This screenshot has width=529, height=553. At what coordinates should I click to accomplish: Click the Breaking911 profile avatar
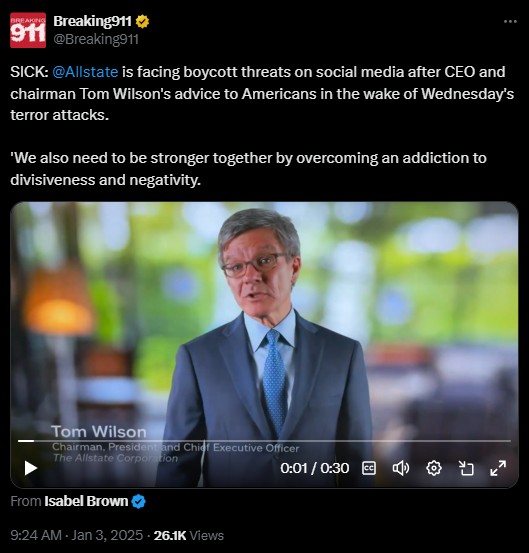(x=28, y=30)
